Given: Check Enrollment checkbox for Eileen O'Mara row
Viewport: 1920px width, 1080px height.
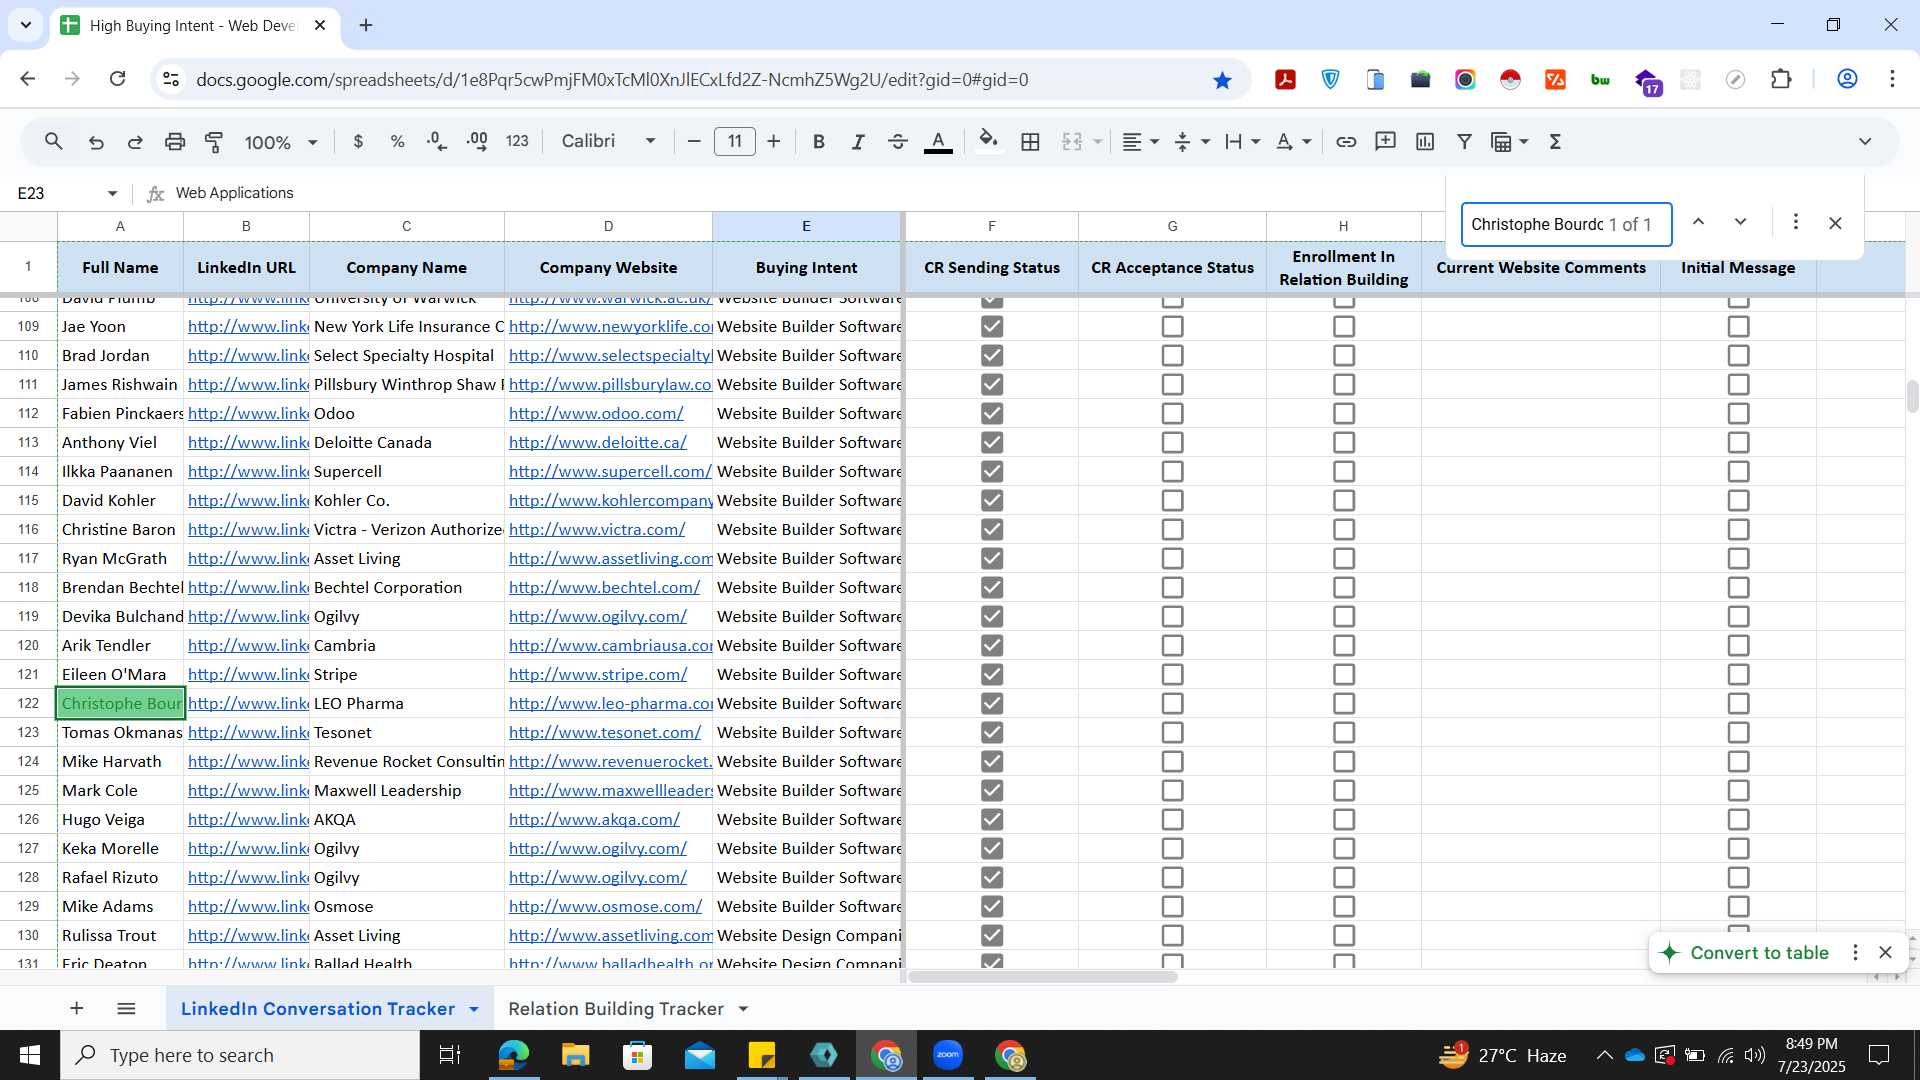Looking at the screenshot, I should [x=1344, y=674].
